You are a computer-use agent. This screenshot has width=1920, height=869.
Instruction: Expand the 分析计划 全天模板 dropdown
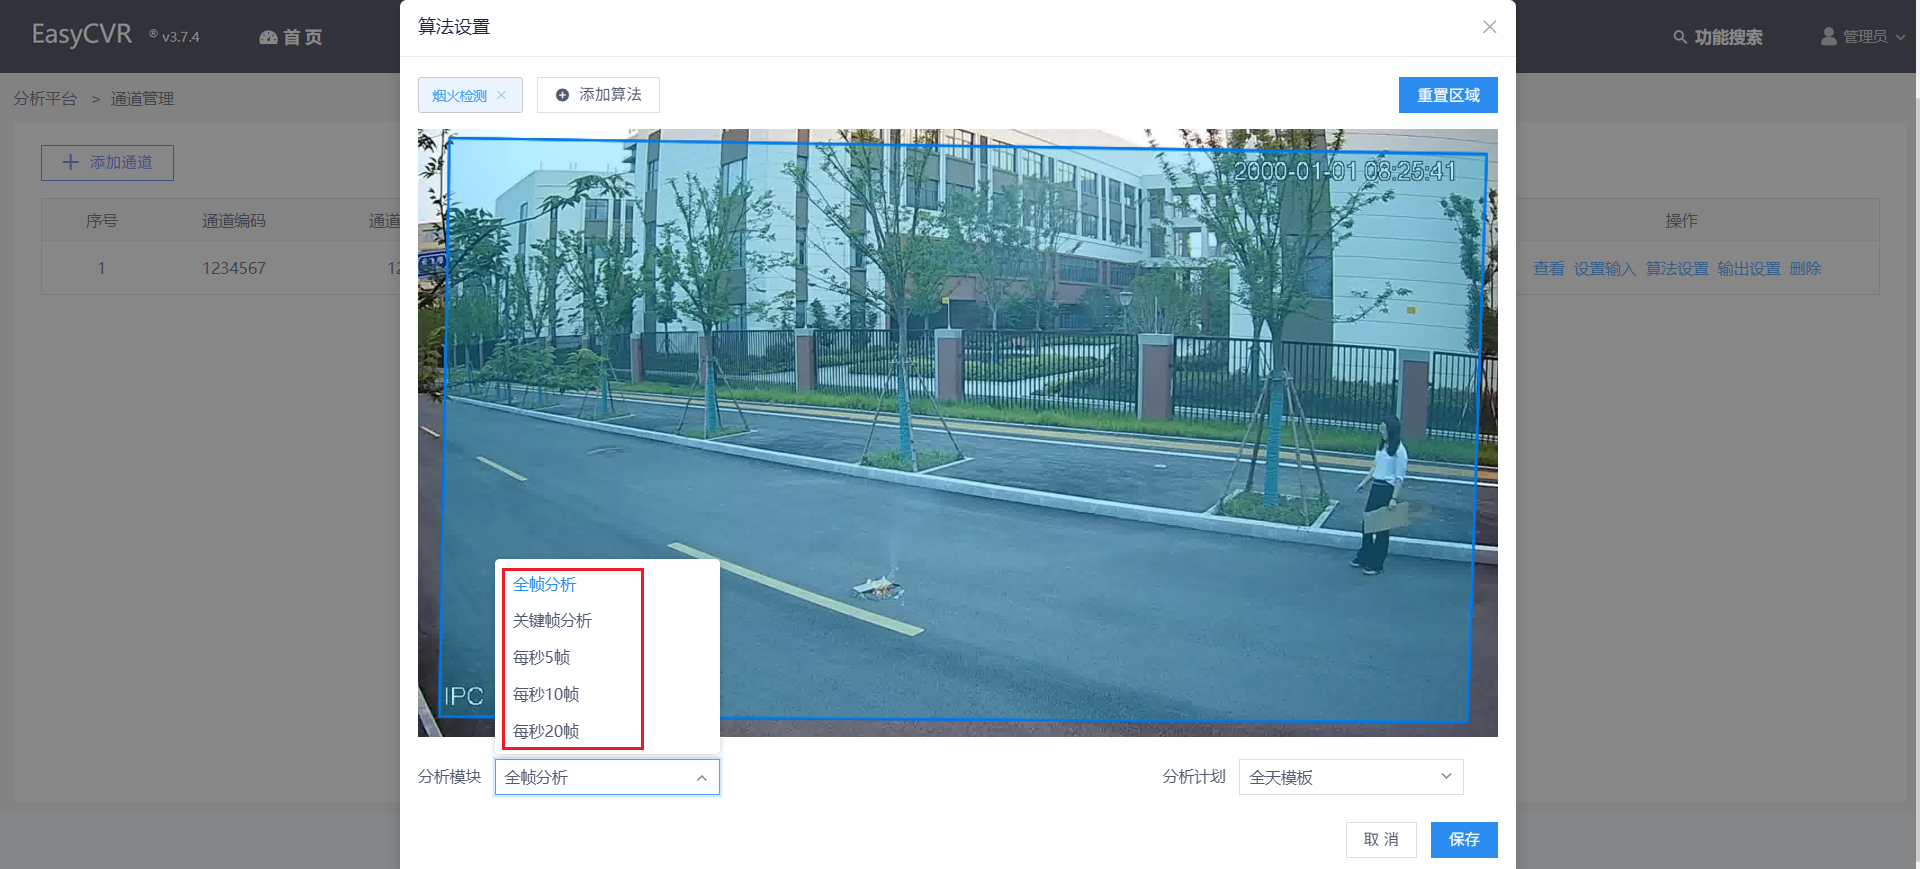1445,777
